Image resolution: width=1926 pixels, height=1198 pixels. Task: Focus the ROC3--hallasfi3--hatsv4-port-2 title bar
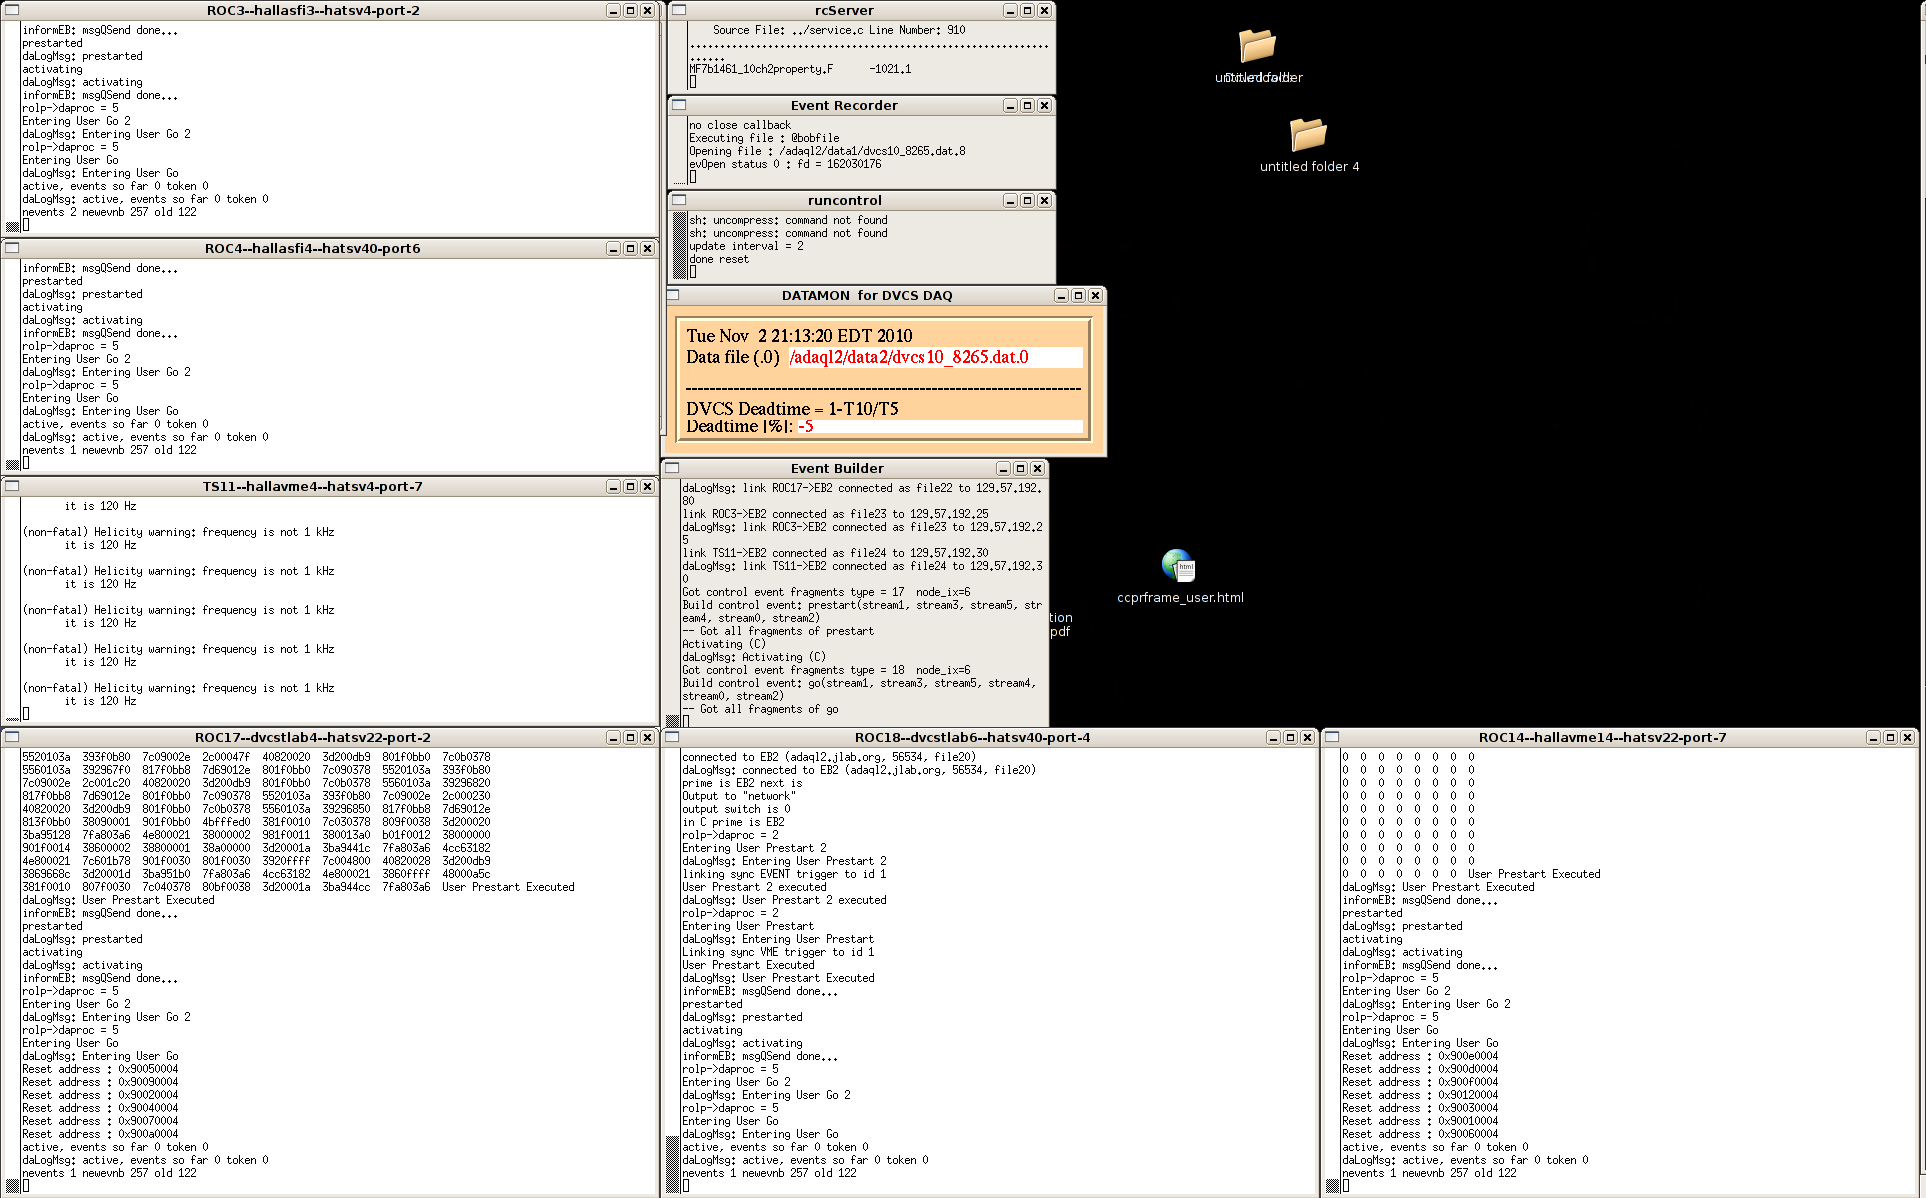pos(313,10)
